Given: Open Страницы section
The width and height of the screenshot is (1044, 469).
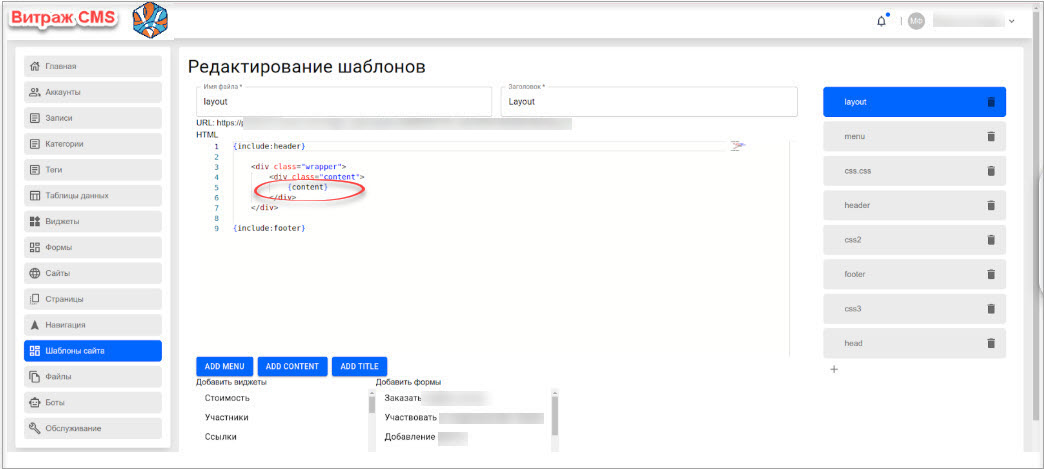Looking at the screenshot, I should [93, 299].
